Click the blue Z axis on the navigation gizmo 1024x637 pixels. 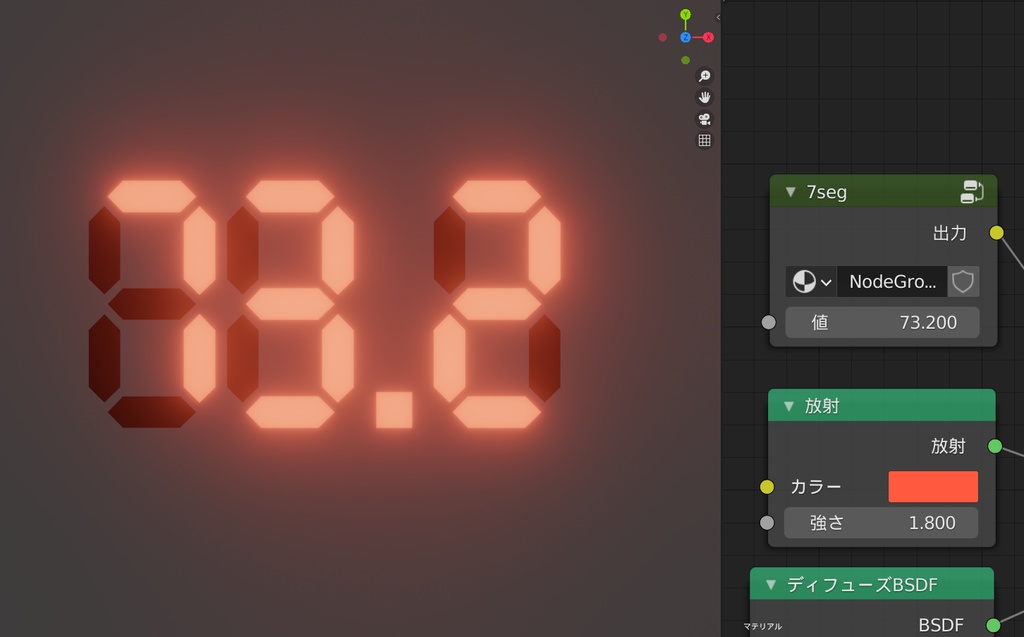pos(684,36)
